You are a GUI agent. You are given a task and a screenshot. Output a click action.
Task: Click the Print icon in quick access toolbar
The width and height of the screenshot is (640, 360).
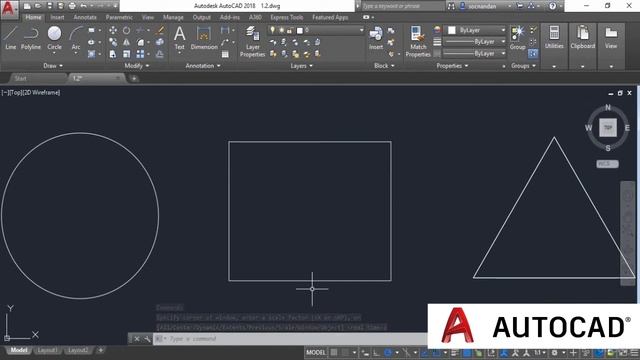pyautogui.click(x=72, y=6)
